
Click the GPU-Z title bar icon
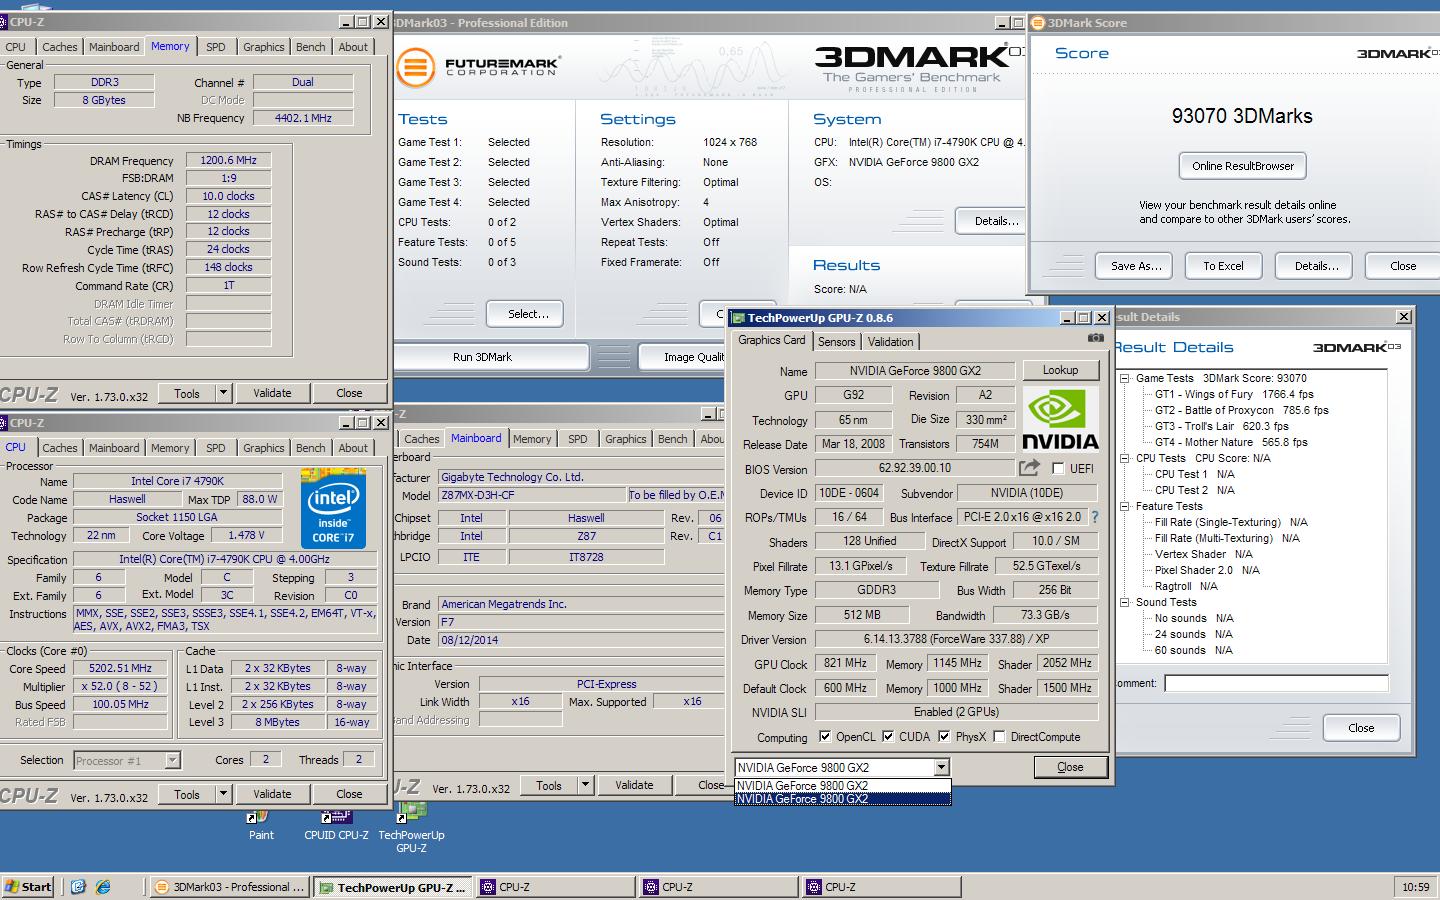point(739,318)
